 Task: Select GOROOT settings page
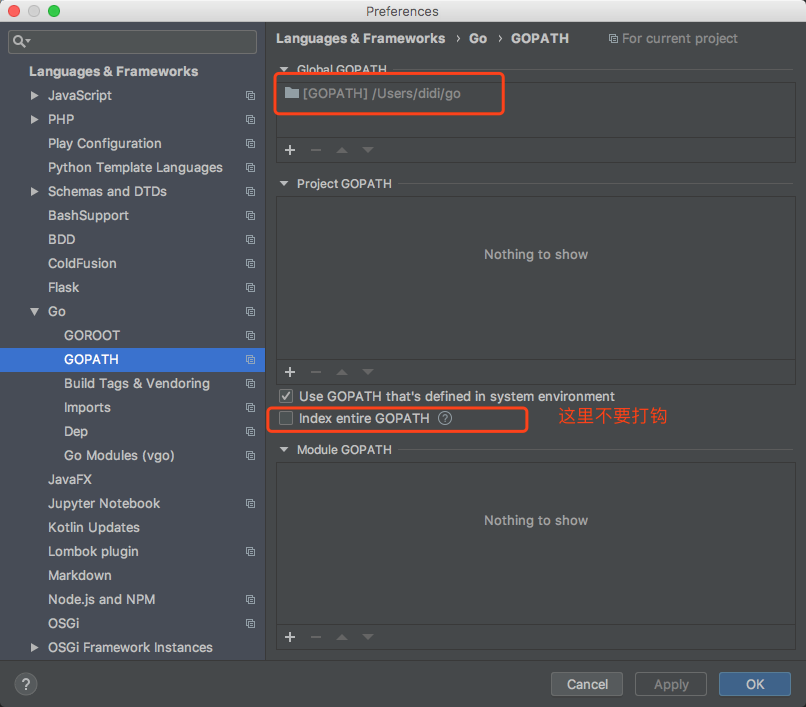91,335
